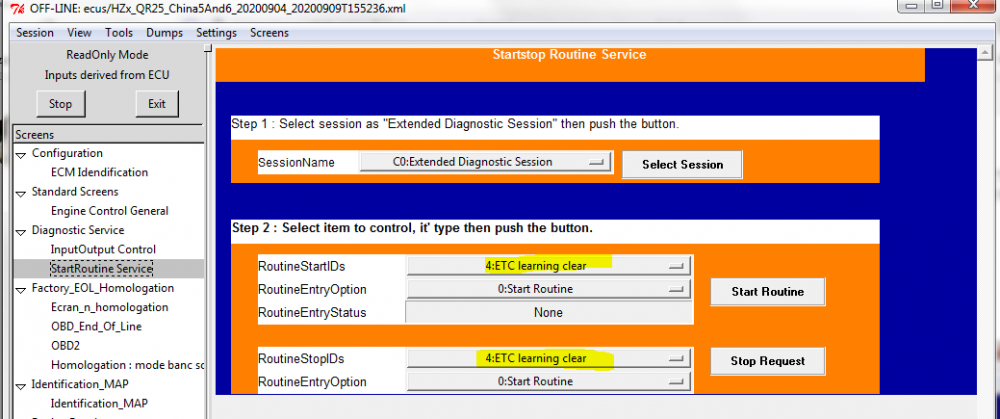Click the Step 1 instruction text
The height and width of the screenshot is (419, 1000).
(x=455, y=124)
